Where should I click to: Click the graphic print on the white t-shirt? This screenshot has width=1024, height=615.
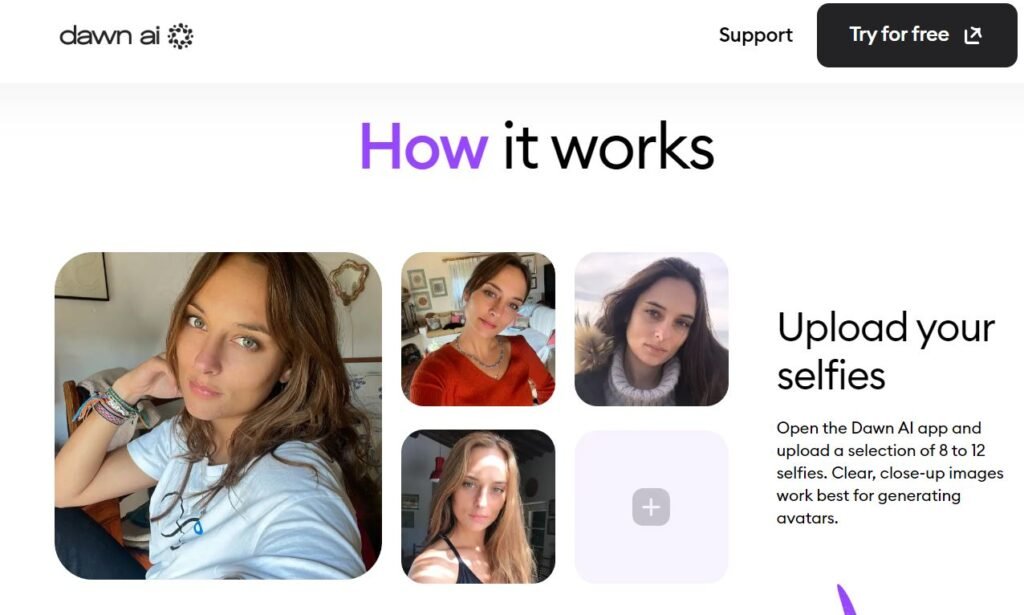[x=182, y=519]
